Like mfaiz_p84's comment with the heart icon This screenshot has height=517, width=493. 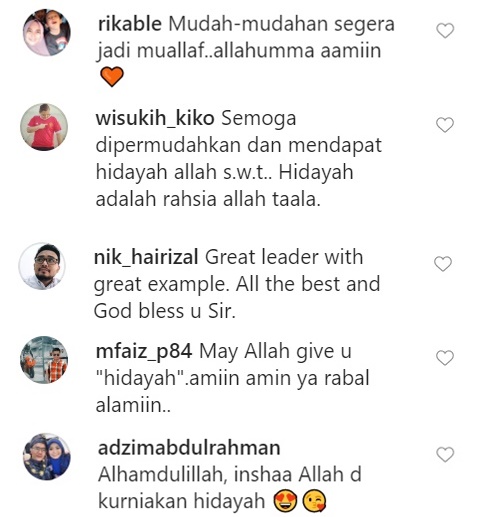[445, 358]
